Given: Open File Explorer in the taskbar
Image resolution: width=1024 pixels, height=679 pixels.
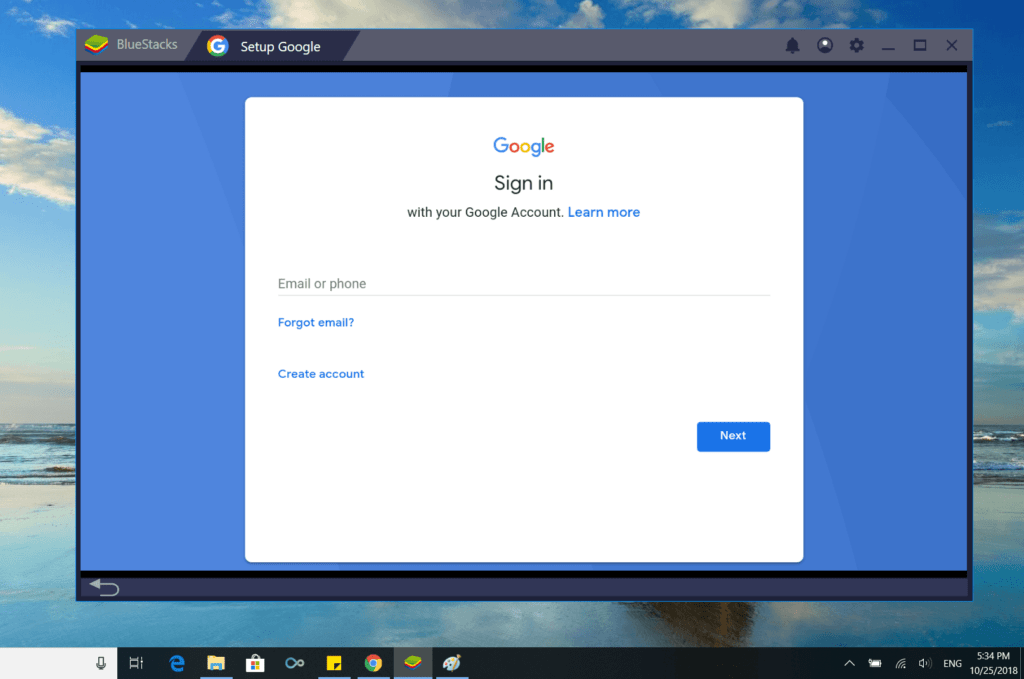Looking at the screenshot, I should (x=215, y=663).
